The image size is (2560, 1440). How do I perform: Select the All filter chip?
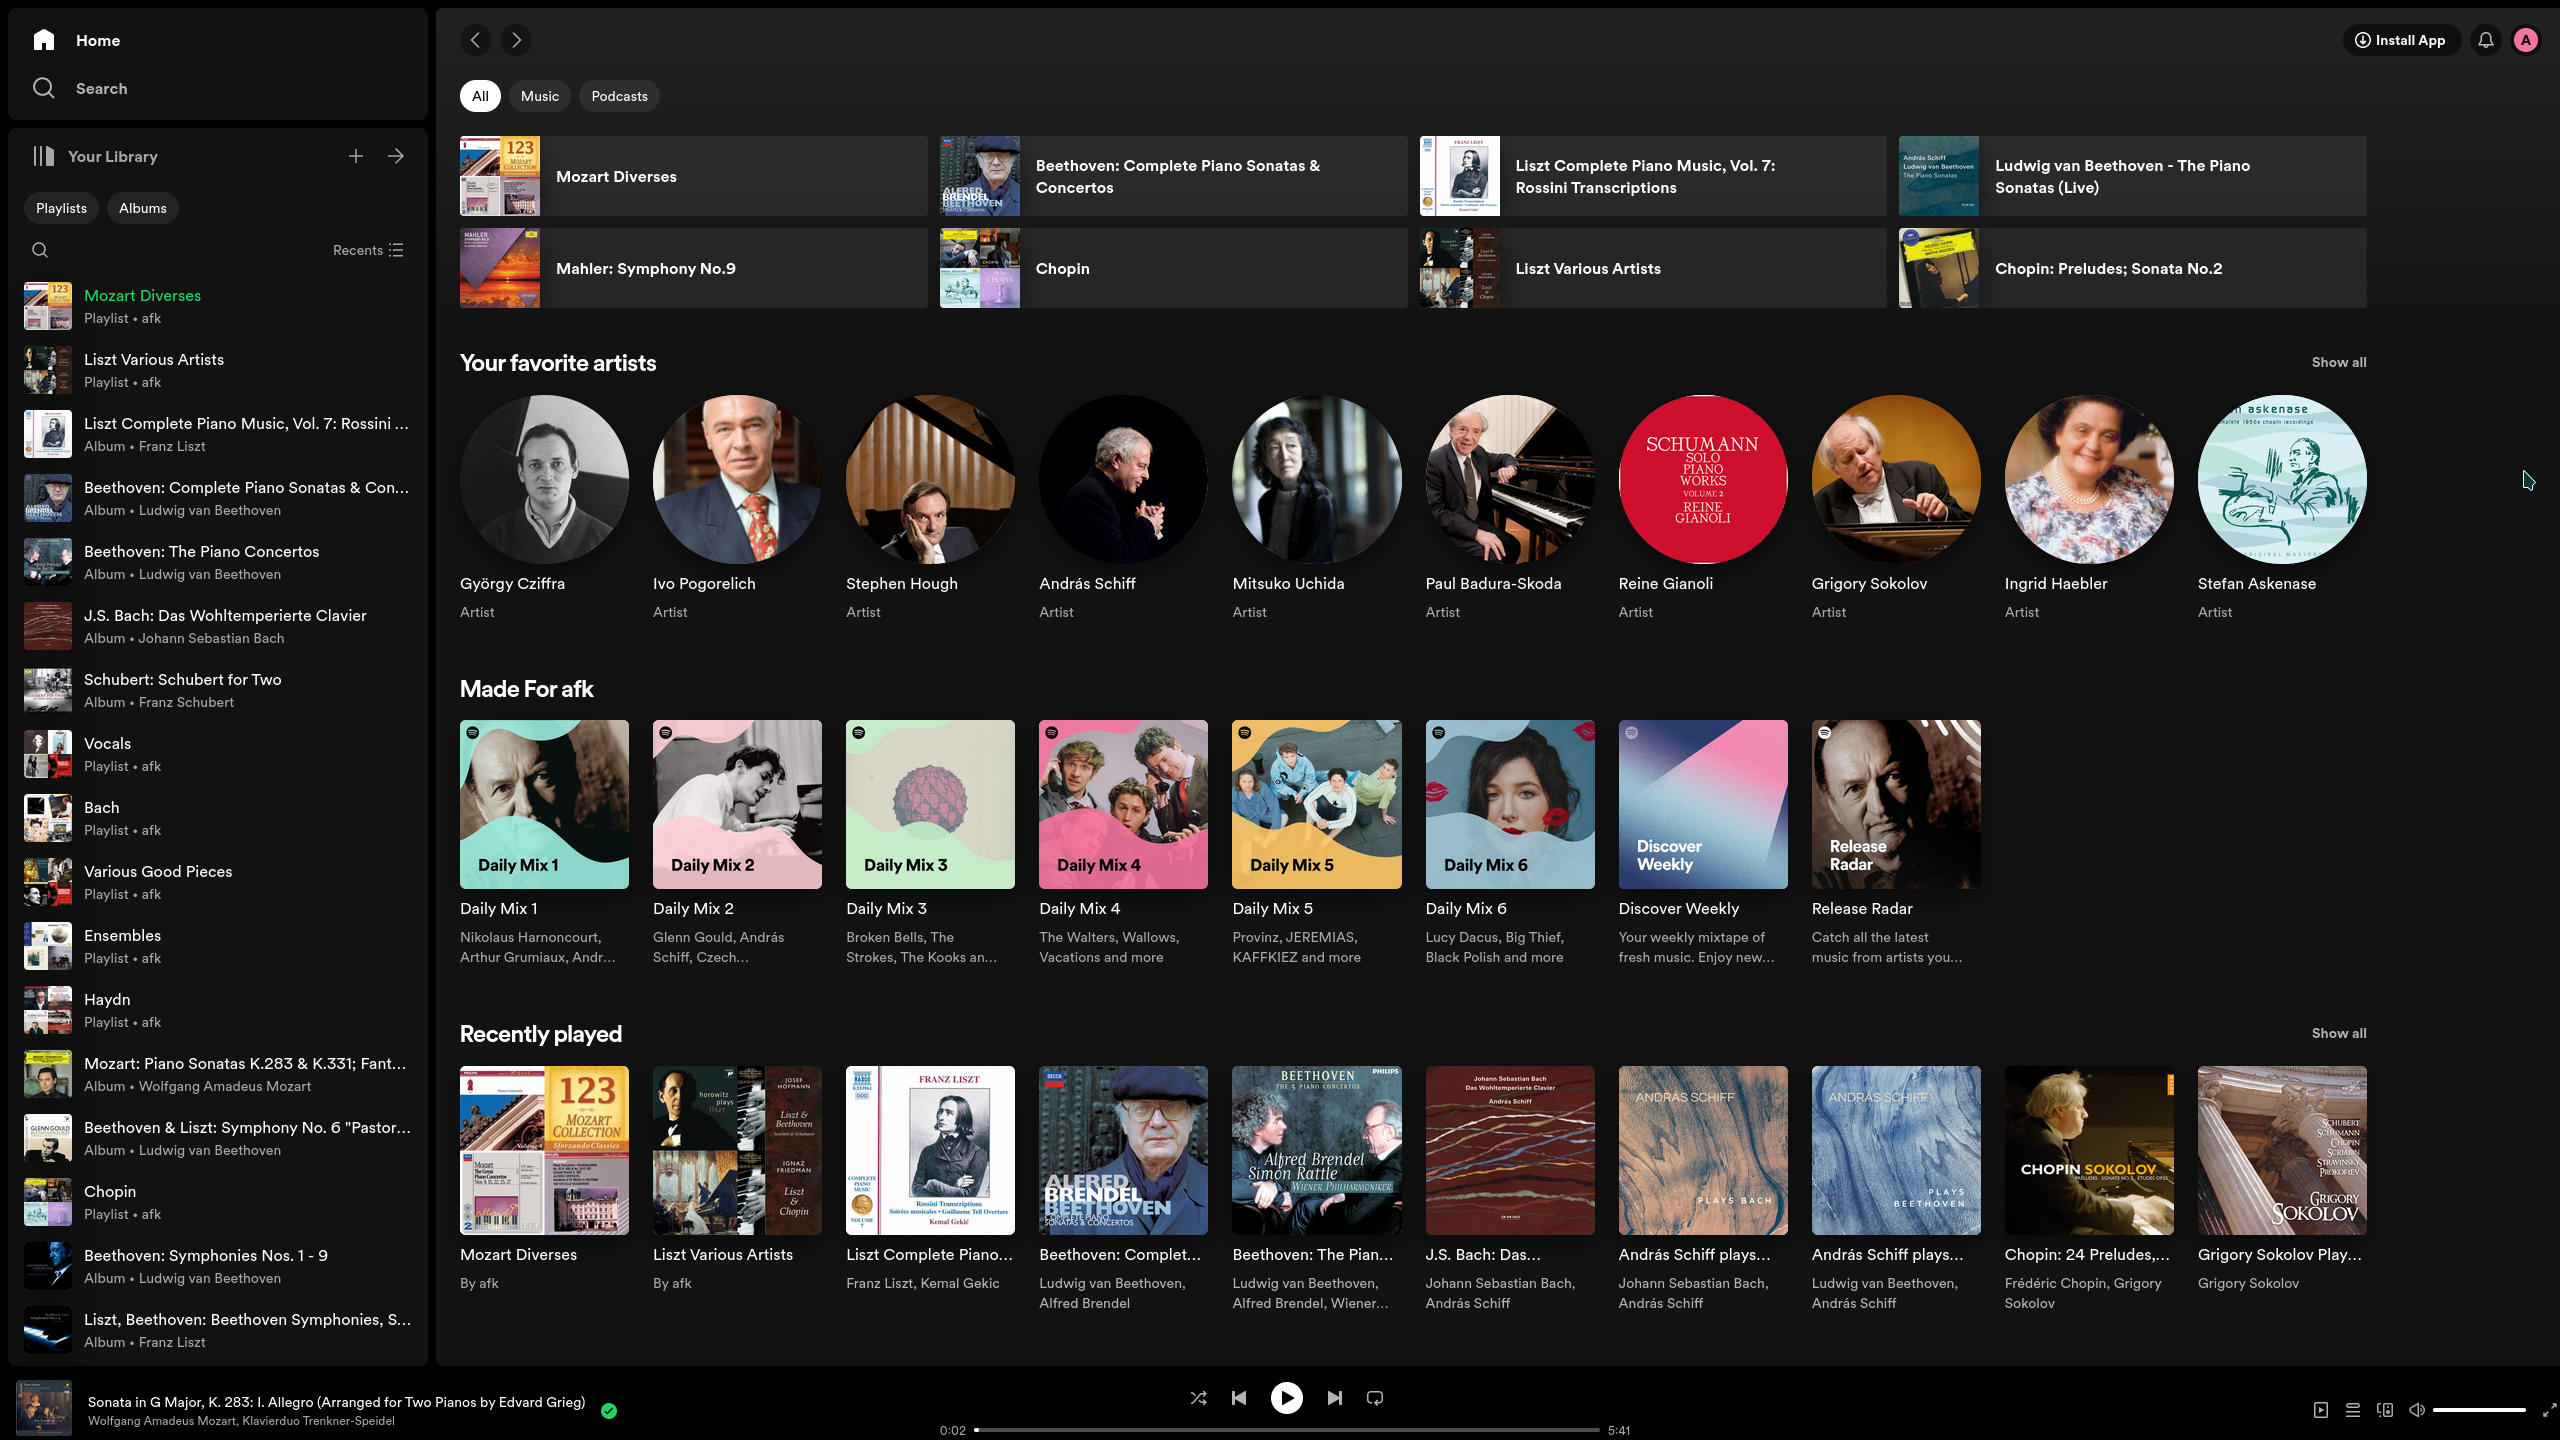click(x=480, y=96)
